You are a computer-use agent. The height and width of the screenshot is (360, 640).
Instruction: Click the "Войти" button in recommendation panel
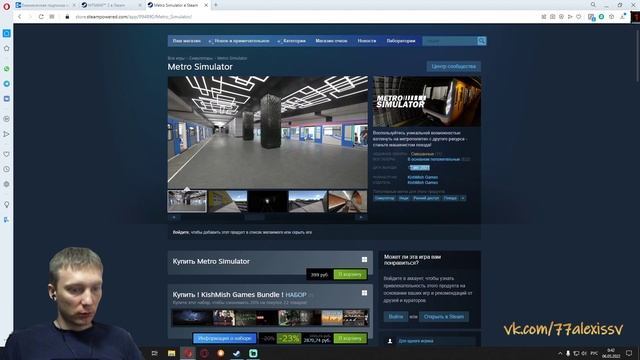click(396, 316)
